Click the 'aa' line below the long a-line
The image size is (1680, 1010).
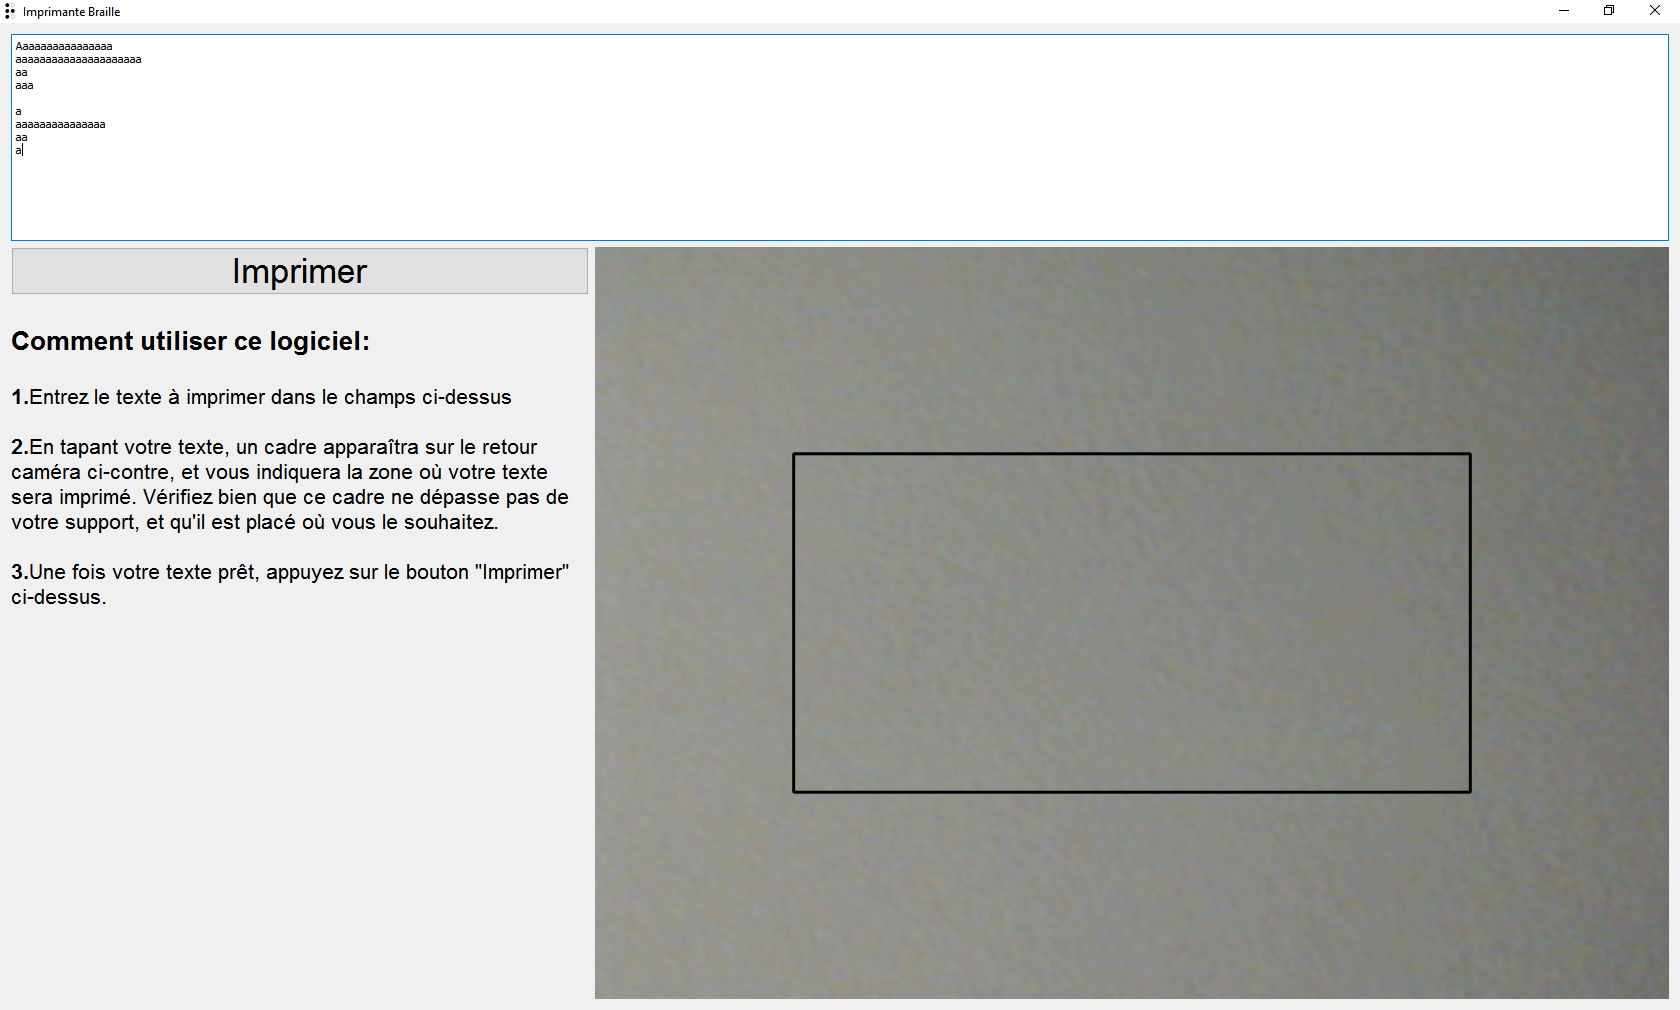(21, 137)
